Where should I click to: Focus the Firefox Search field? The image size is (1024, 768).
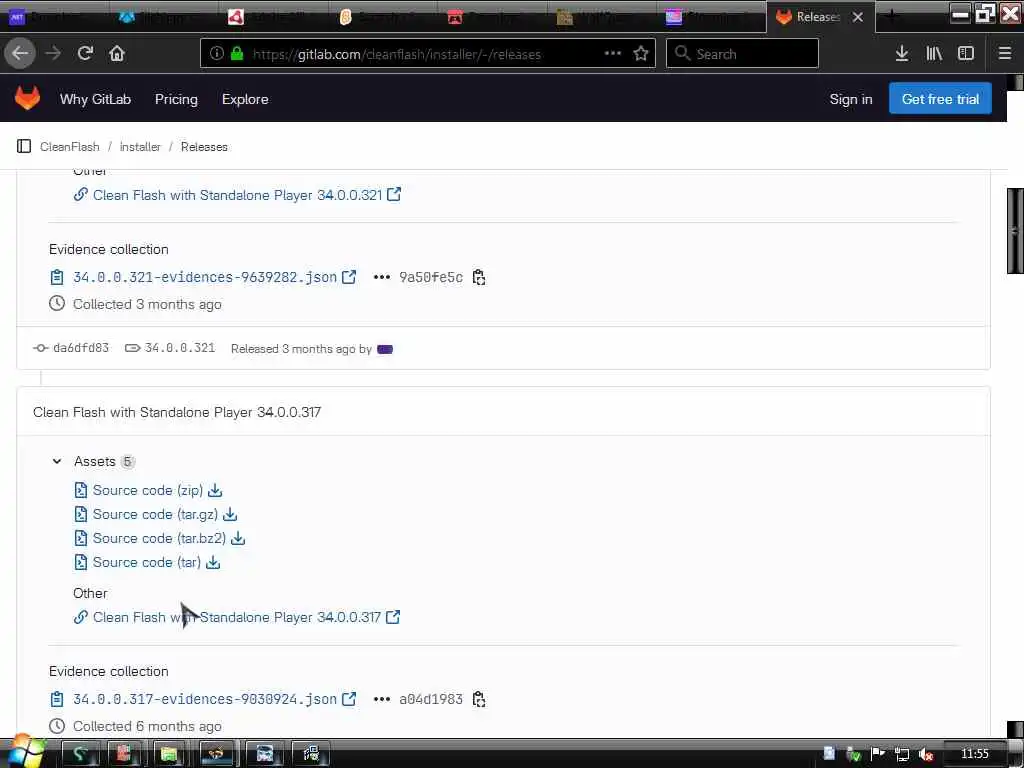[742, 54]
